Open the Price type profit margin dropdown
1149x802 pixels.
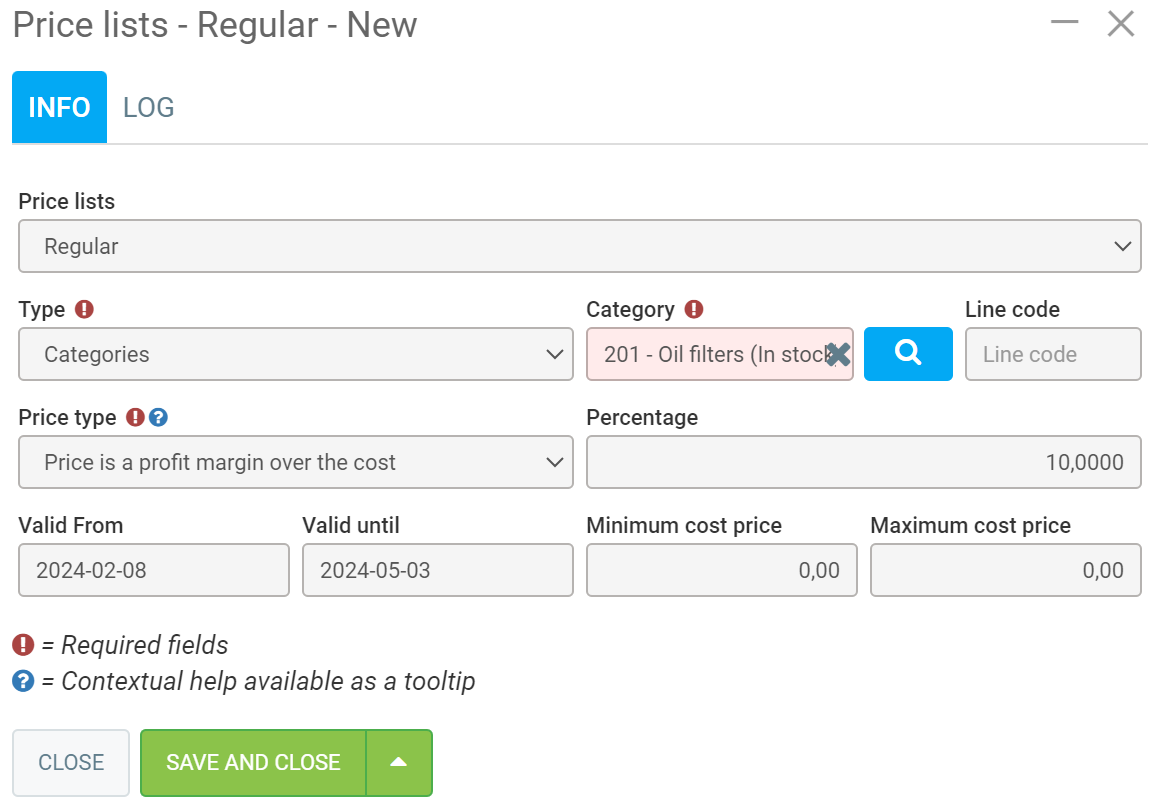point(295,462)
